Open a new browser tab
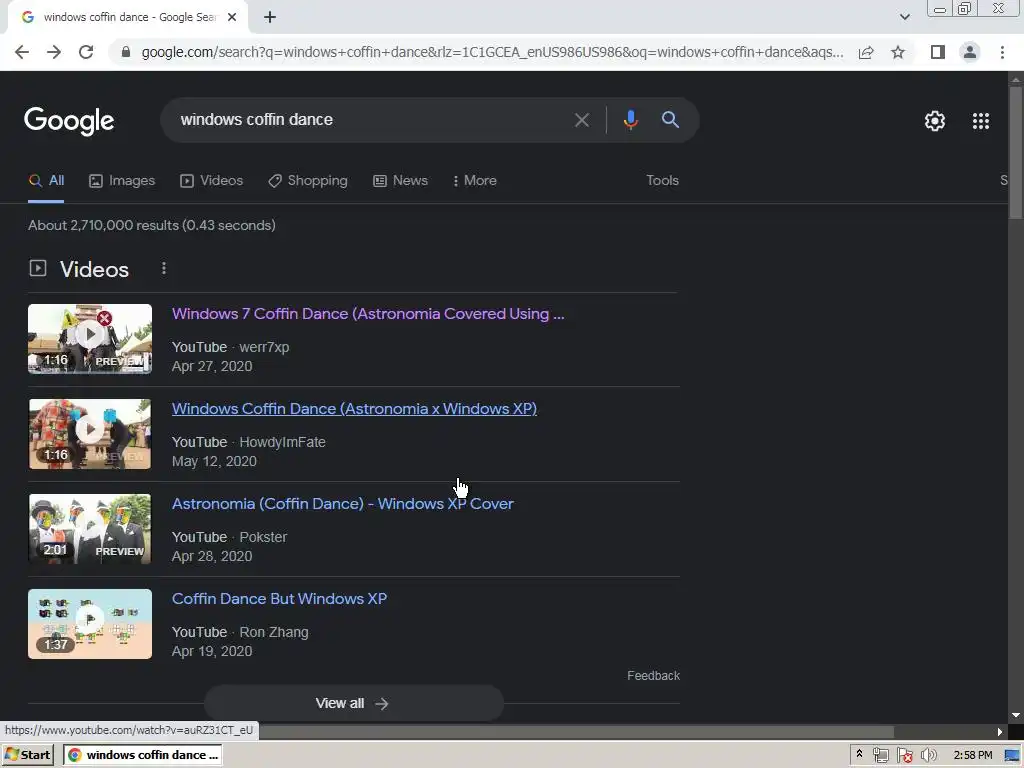 coord(270,17)
